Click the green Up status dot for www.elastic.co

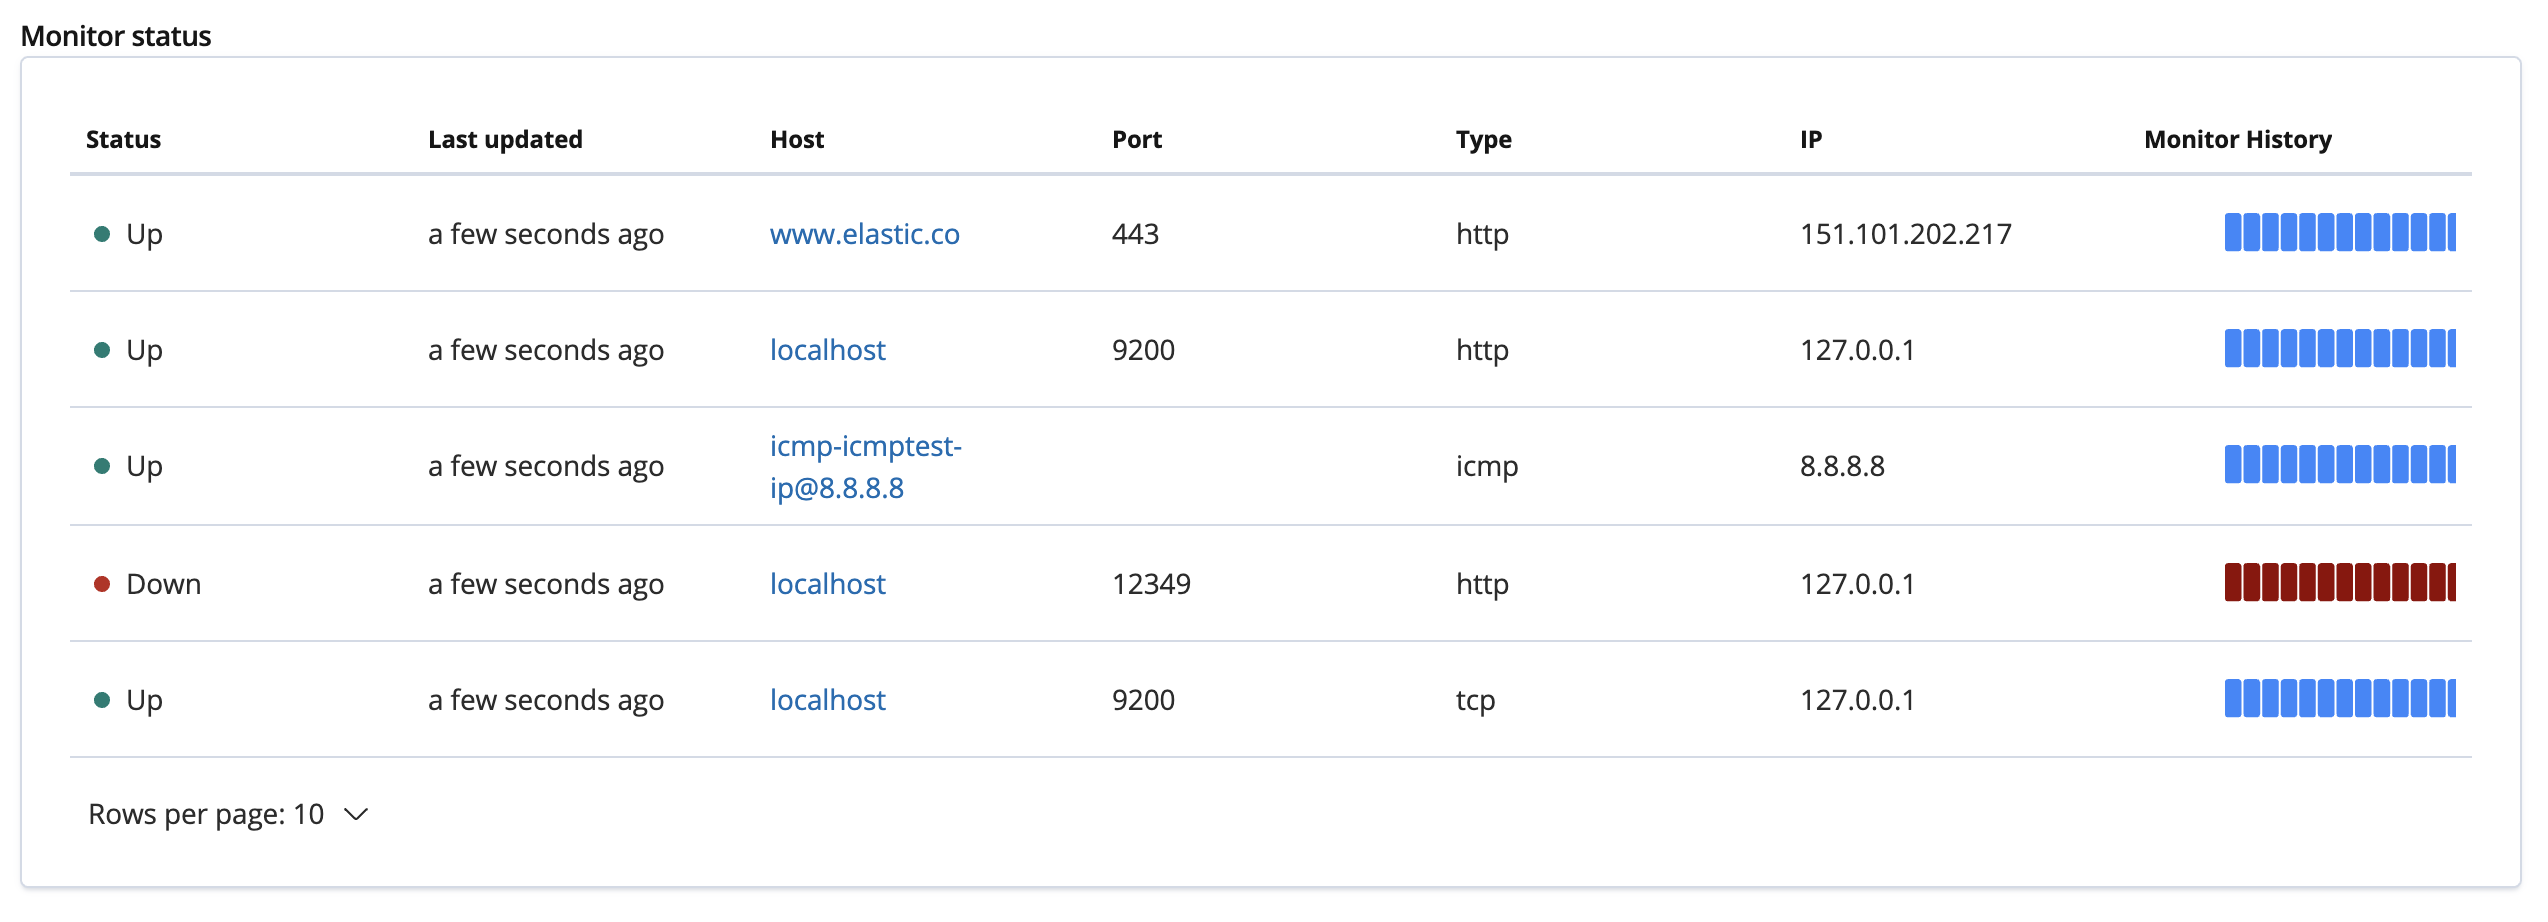[102, 234]
